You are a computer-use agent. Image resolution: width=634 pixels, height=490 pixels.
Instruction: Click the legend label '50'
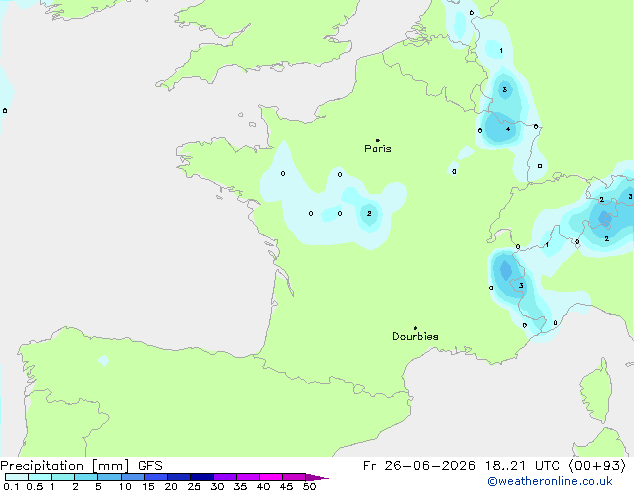[309, 486]
